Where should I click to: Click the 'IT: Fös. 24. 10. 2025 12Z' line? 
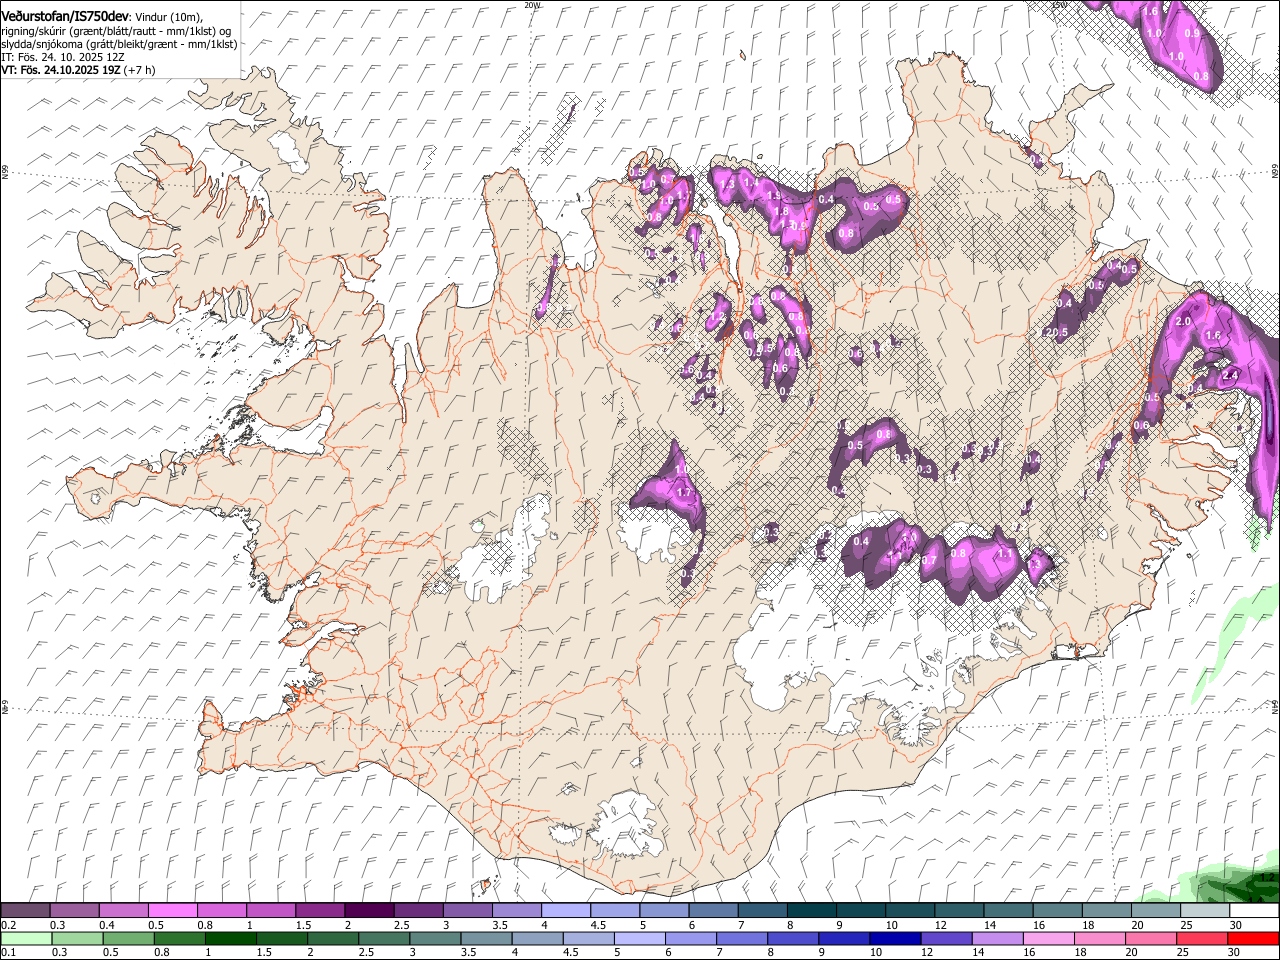point(63,57)
